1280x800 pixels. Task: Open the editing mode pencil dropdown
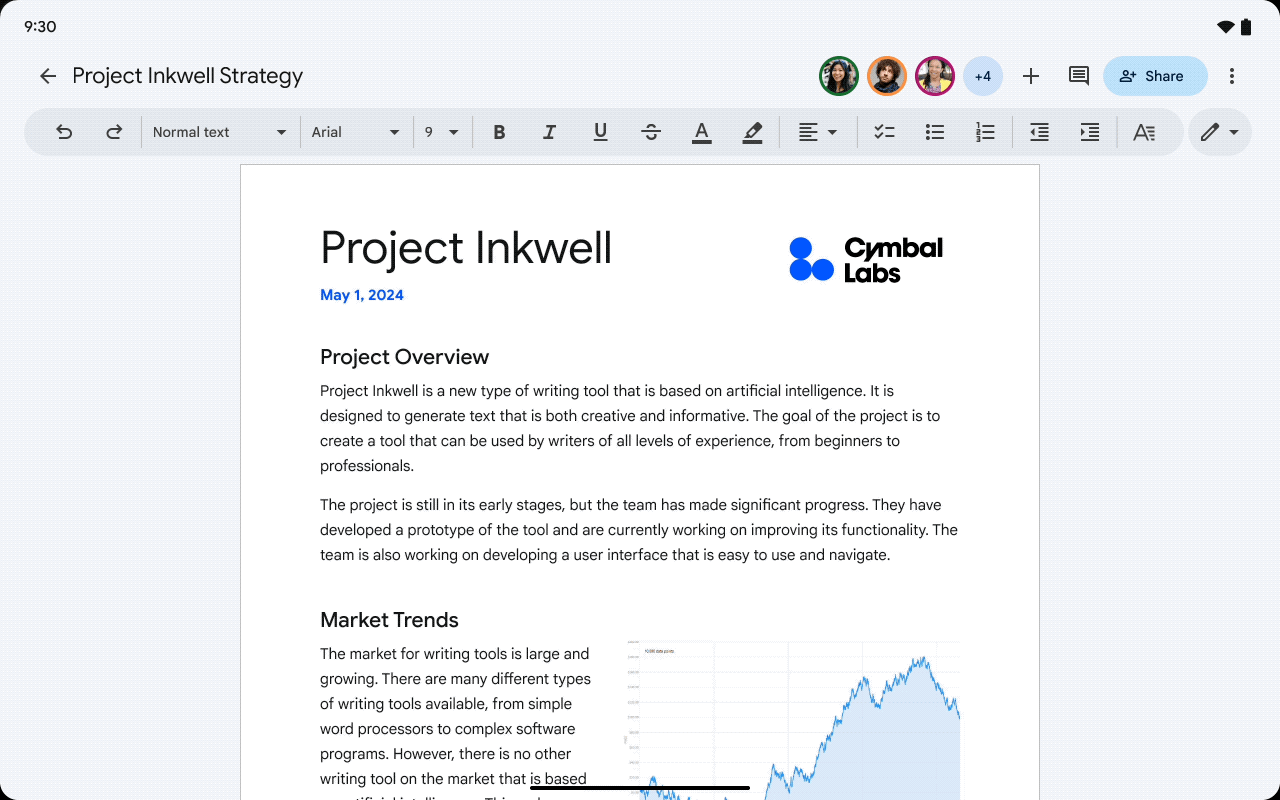[x=1220, y=132]
